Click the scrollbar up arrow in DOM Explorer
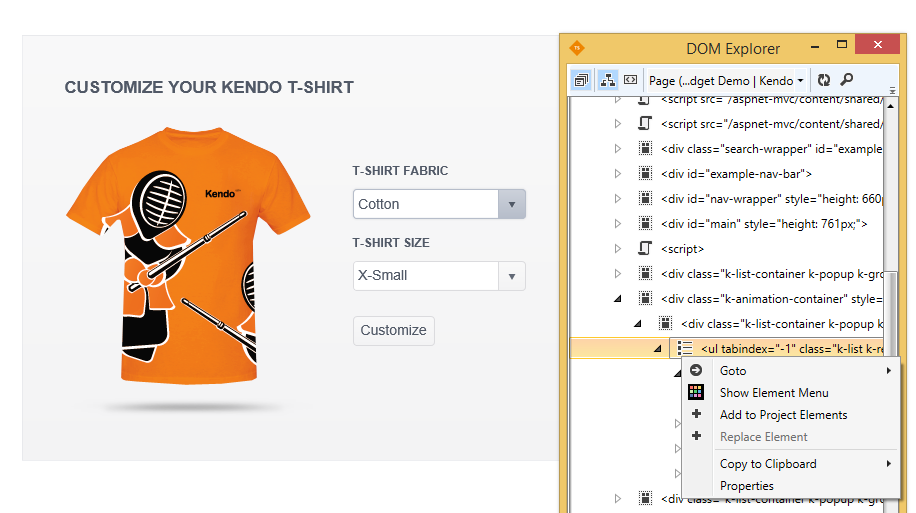 coord(890,106)
